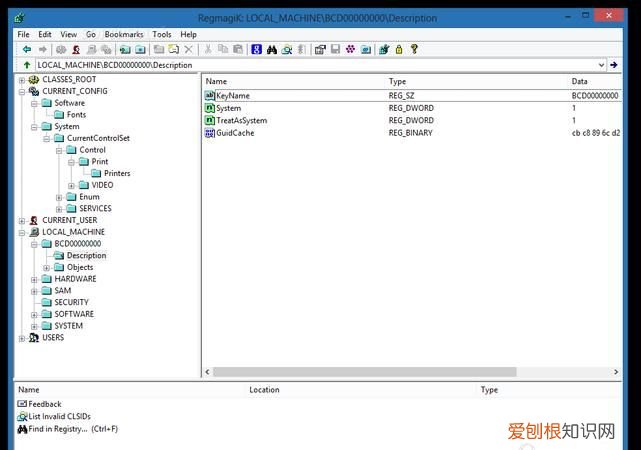This screenshot has height=450, width=641.
Task: Select the Enum key in tree
Action: pyautogui.click(x=89, y=197)
